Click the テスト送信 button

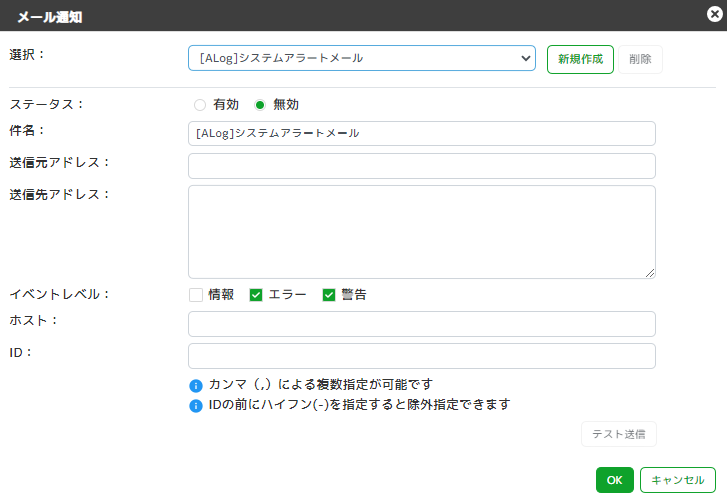coord(619,434)
